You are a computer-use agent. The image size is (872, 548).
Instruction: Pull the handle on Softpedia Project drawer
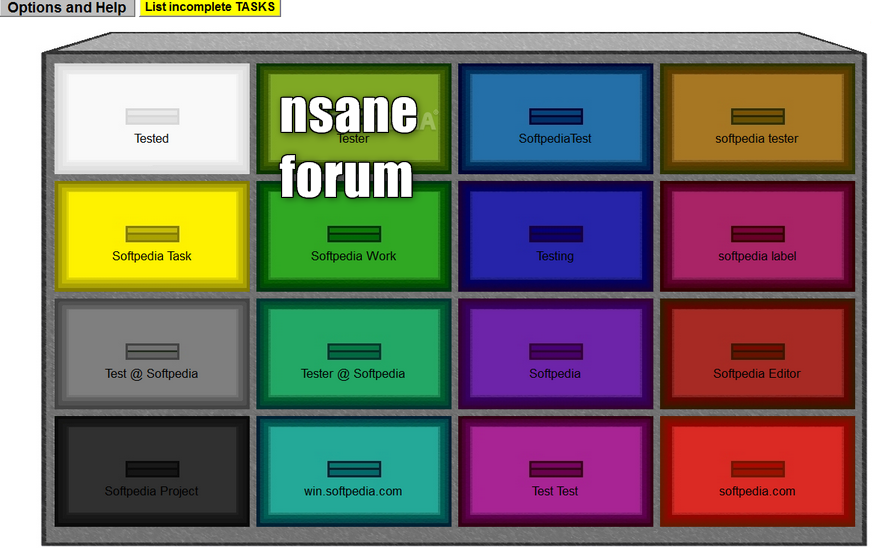click(x=152, y=469)
